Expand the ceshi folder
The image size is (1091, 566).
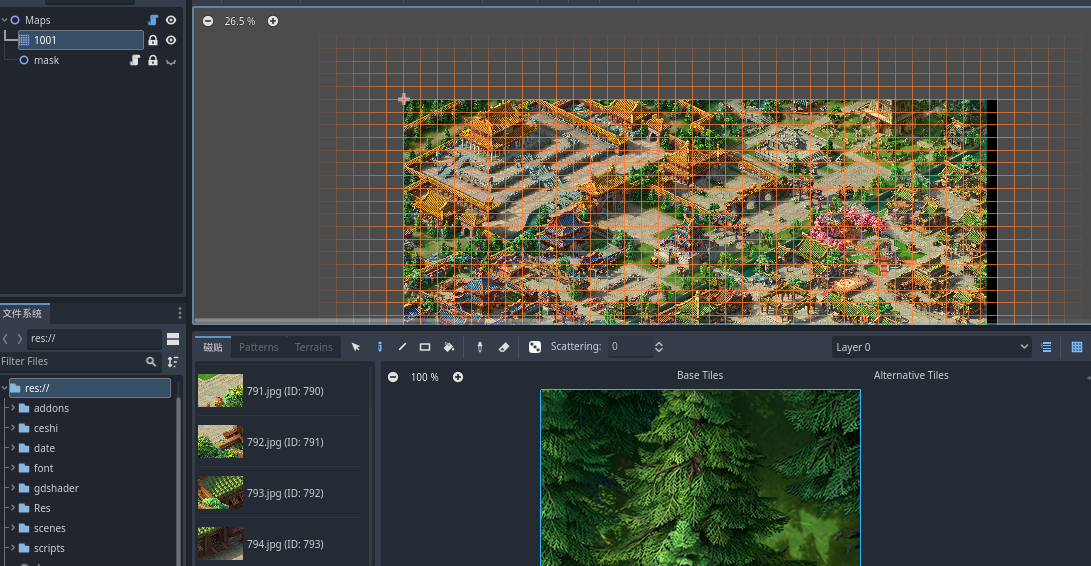pos(13,428)
